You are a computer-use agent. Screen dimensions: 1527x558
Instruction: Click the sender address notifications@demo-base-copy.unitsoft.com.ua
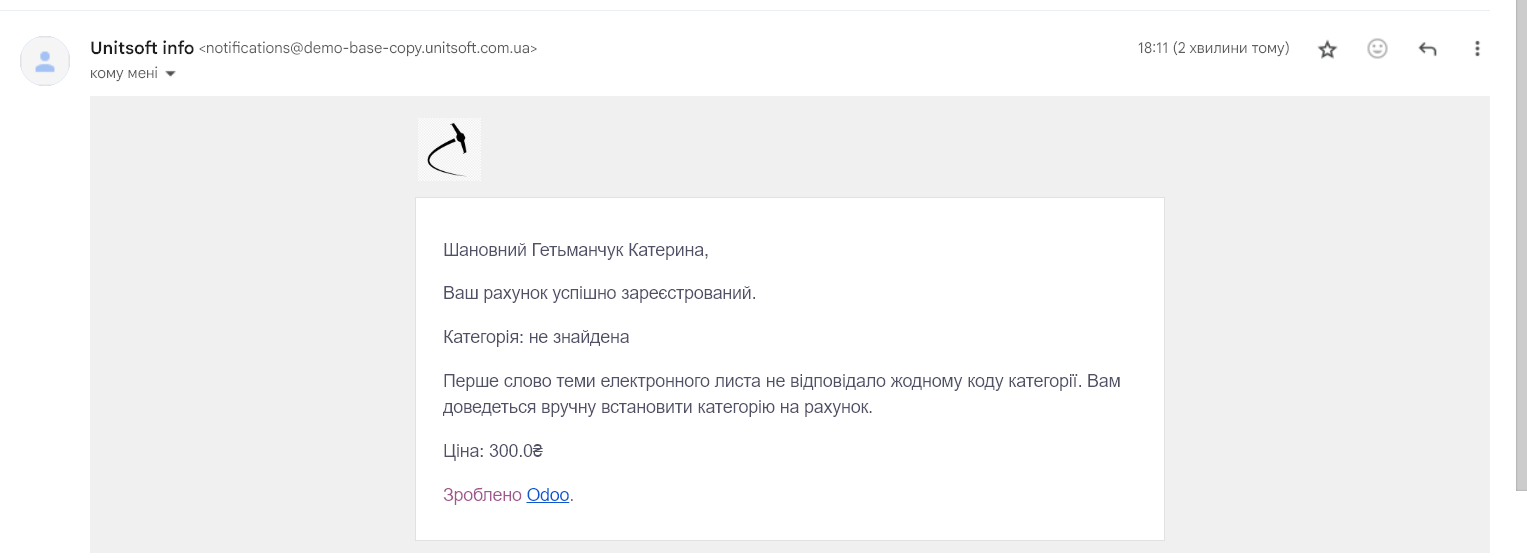(x=368, y=48)
